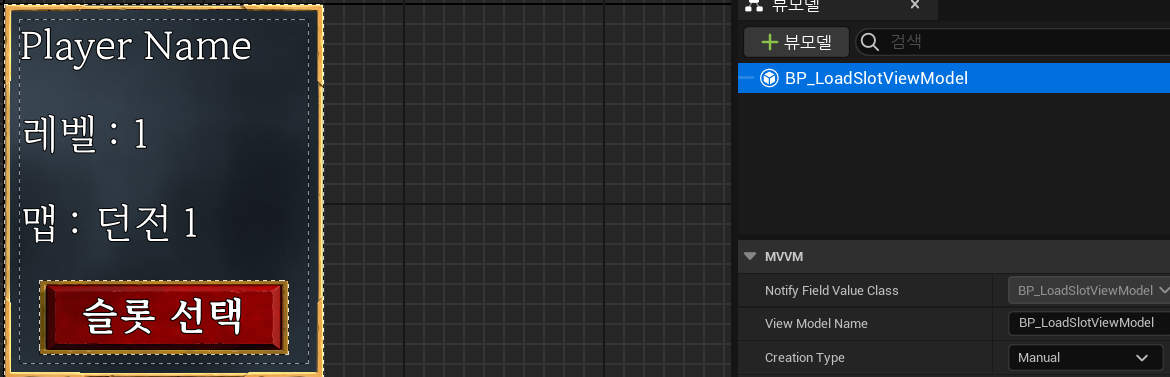Collapse the MVVM section
This screenshot has height=377, width=1170.
tap(750, 256)
